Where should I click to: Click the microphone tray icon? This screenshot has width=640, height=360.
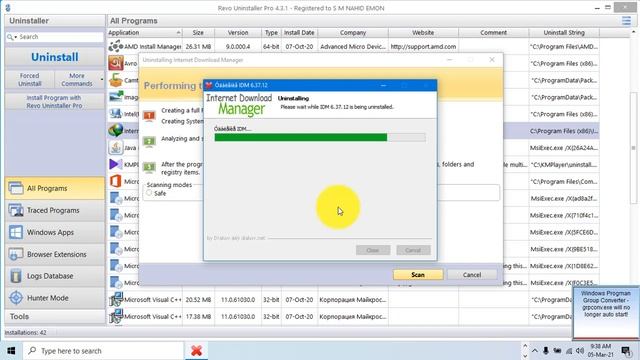click(546, 351)
